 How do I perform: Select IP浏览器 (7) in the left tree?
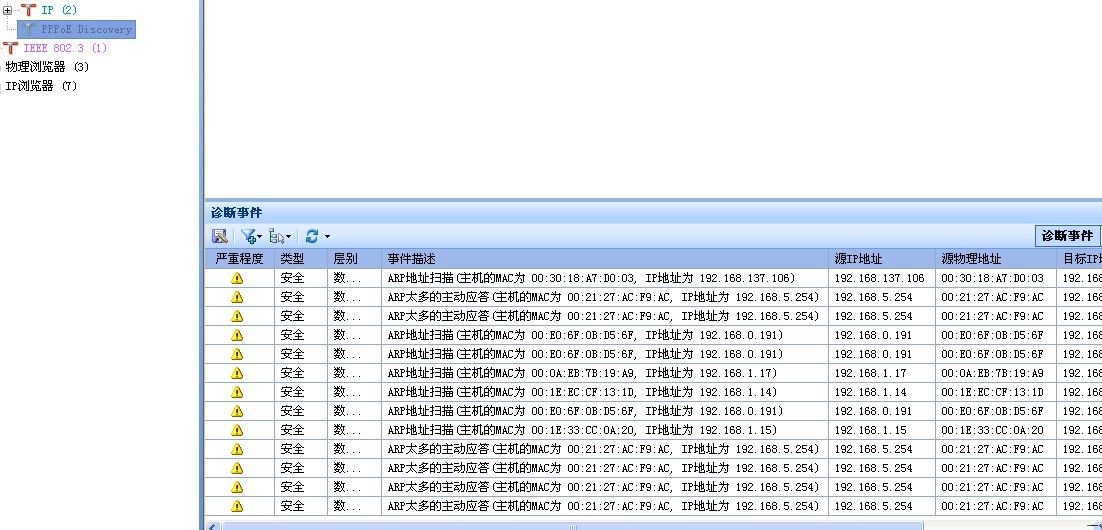[x=41, y=86]
